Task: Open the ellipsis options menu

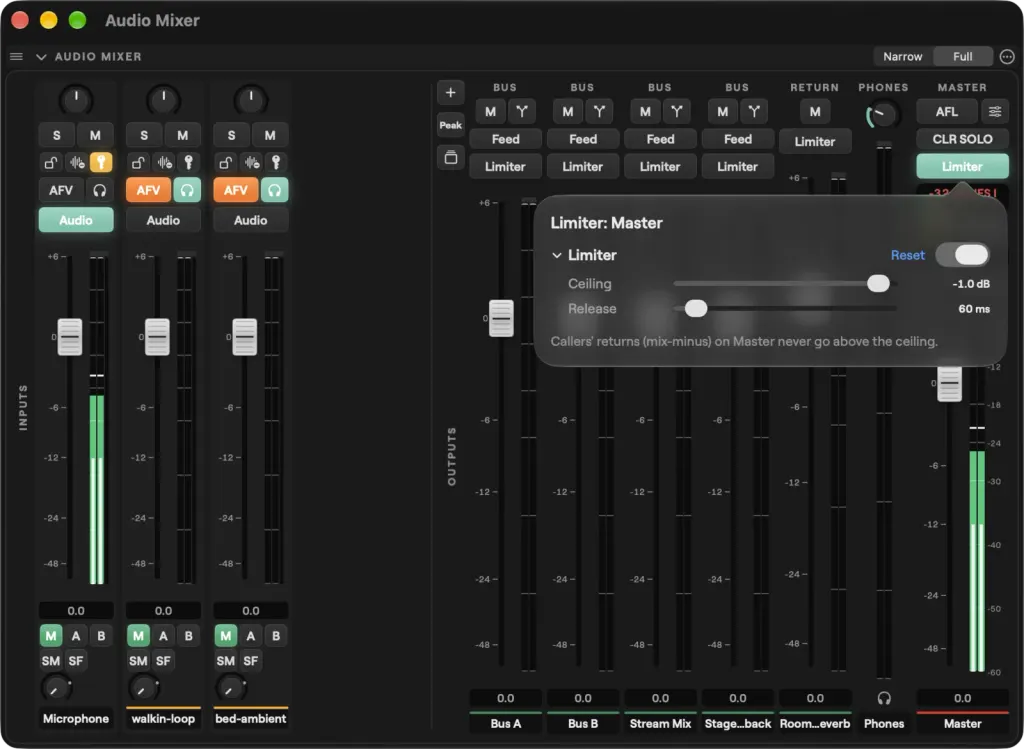Action: pos(1007,57)
